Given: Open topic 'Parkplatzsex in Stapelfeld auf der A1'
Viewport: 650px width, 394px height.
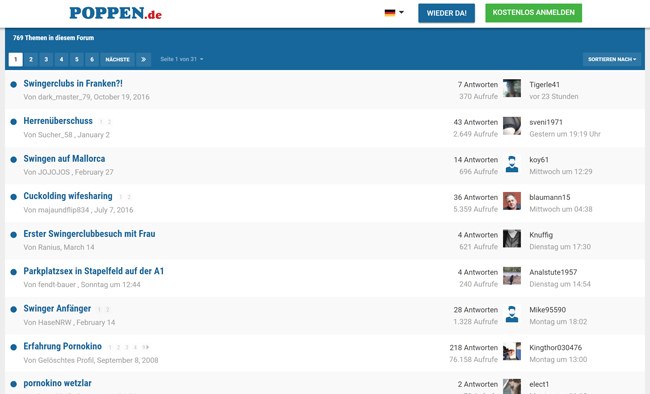Looking at the screenshot, I should point(94,271).
